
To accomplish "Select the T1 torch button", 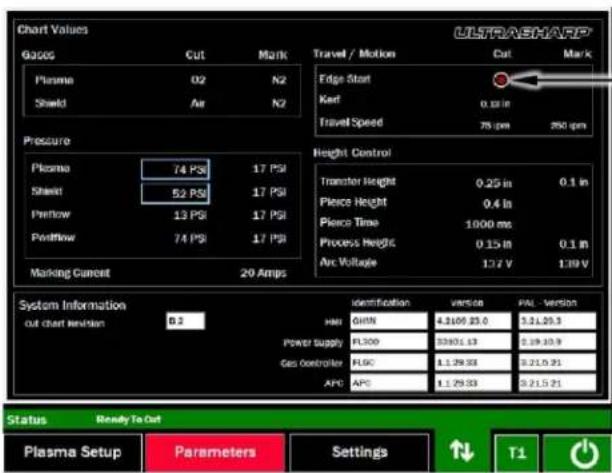I will pyautogui.click(x=517, y=453).
